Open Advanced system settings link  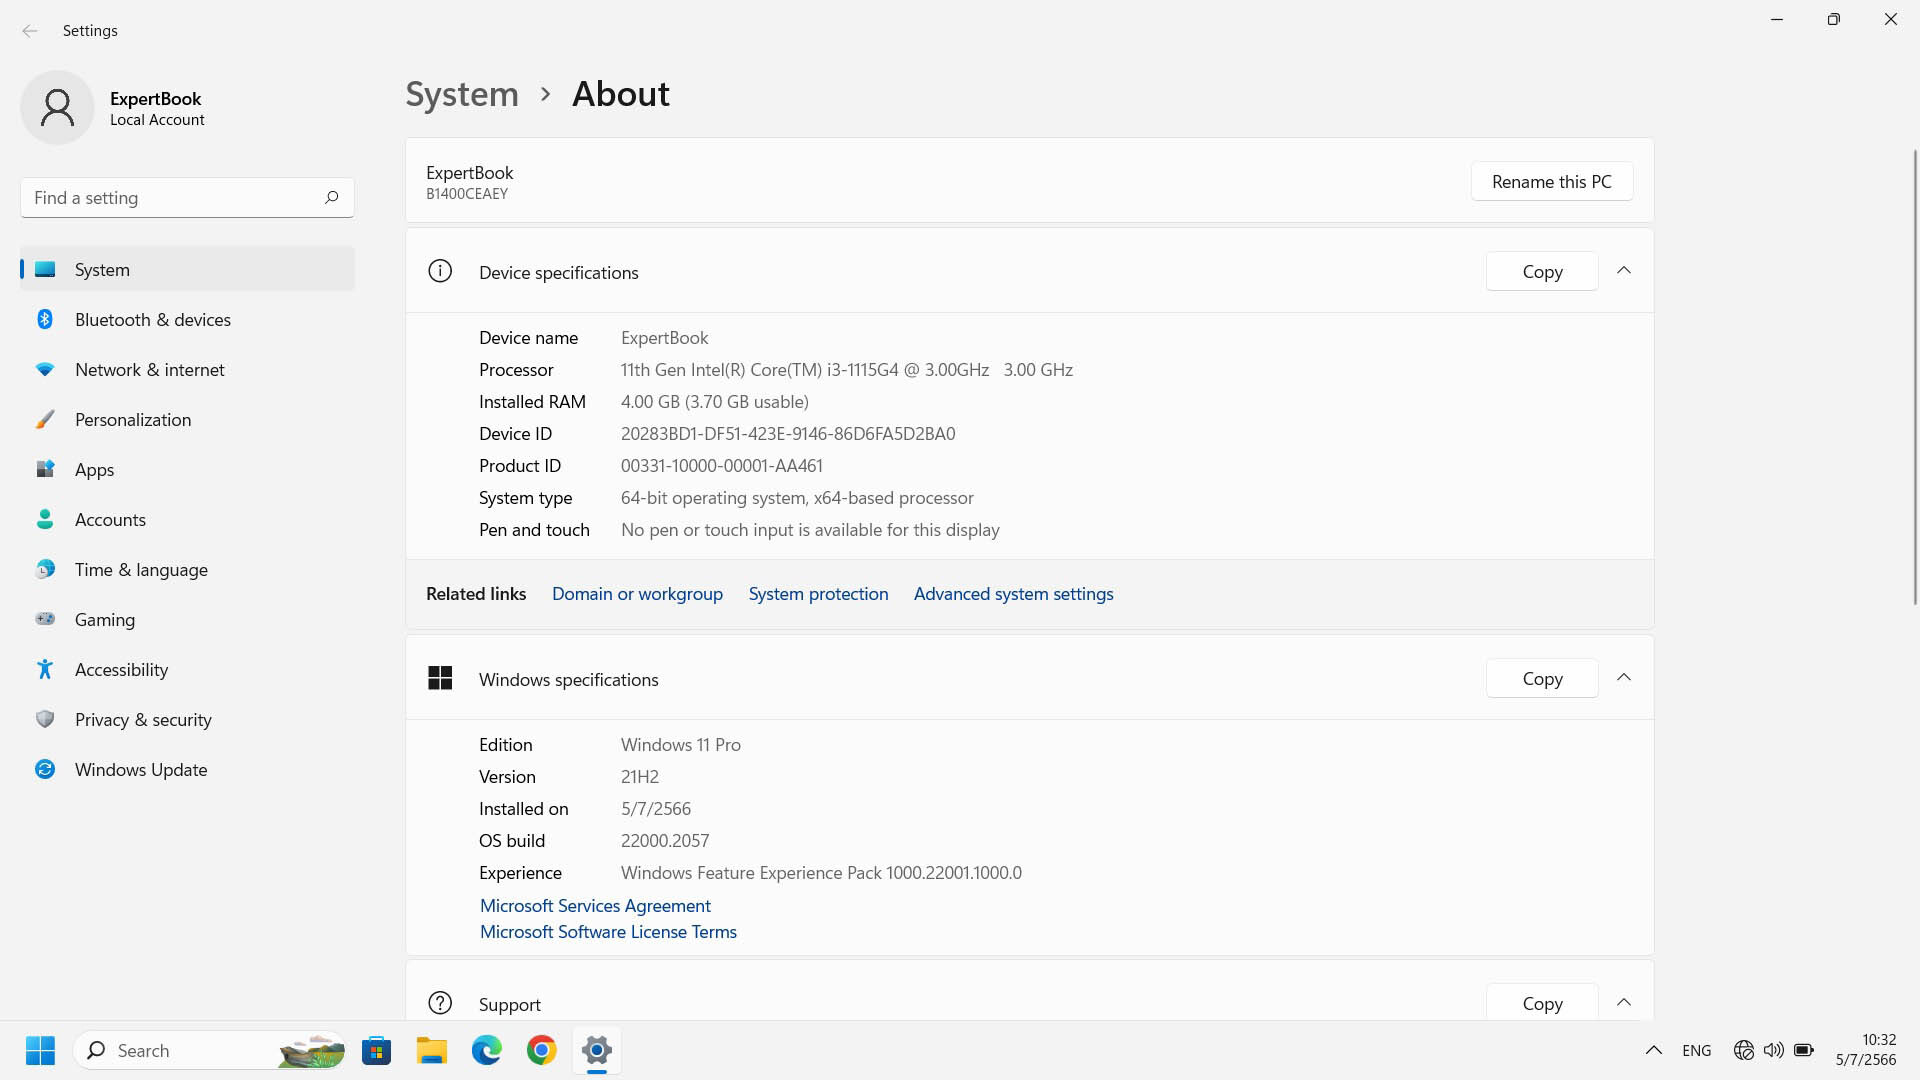coord(1013,593)
